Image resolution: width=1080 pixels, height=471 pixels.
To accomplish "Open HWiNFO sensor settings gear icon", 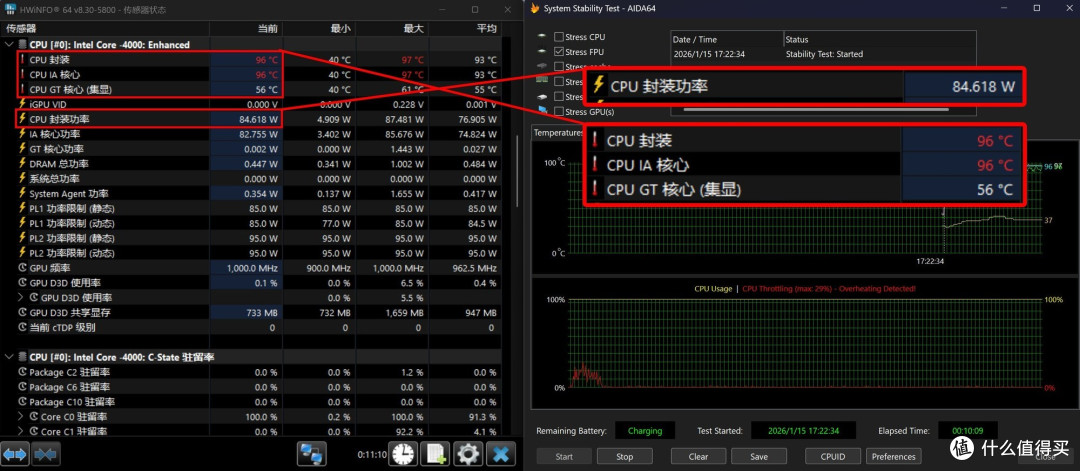I will pyautogui.click(x=468, y=454).
